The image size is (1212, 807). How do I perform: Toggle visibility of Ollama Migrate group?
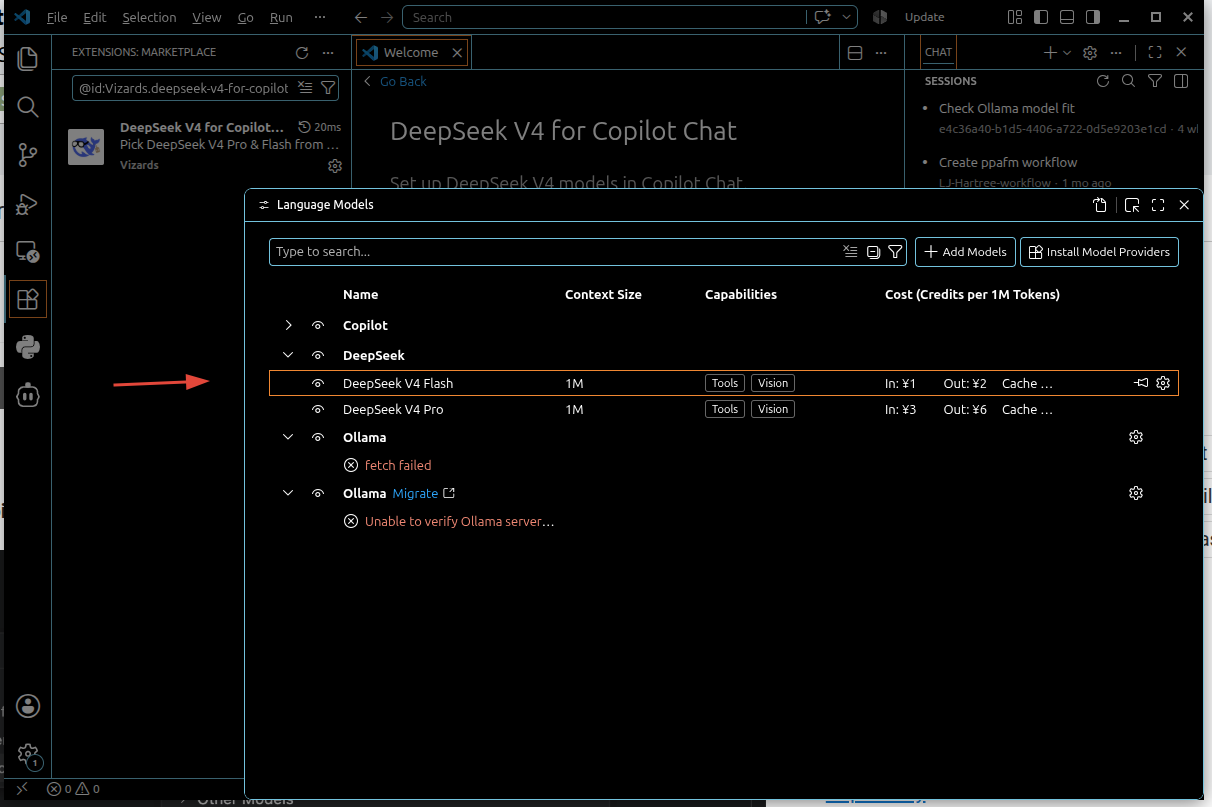pyautogui.click(x=318, y=494)
